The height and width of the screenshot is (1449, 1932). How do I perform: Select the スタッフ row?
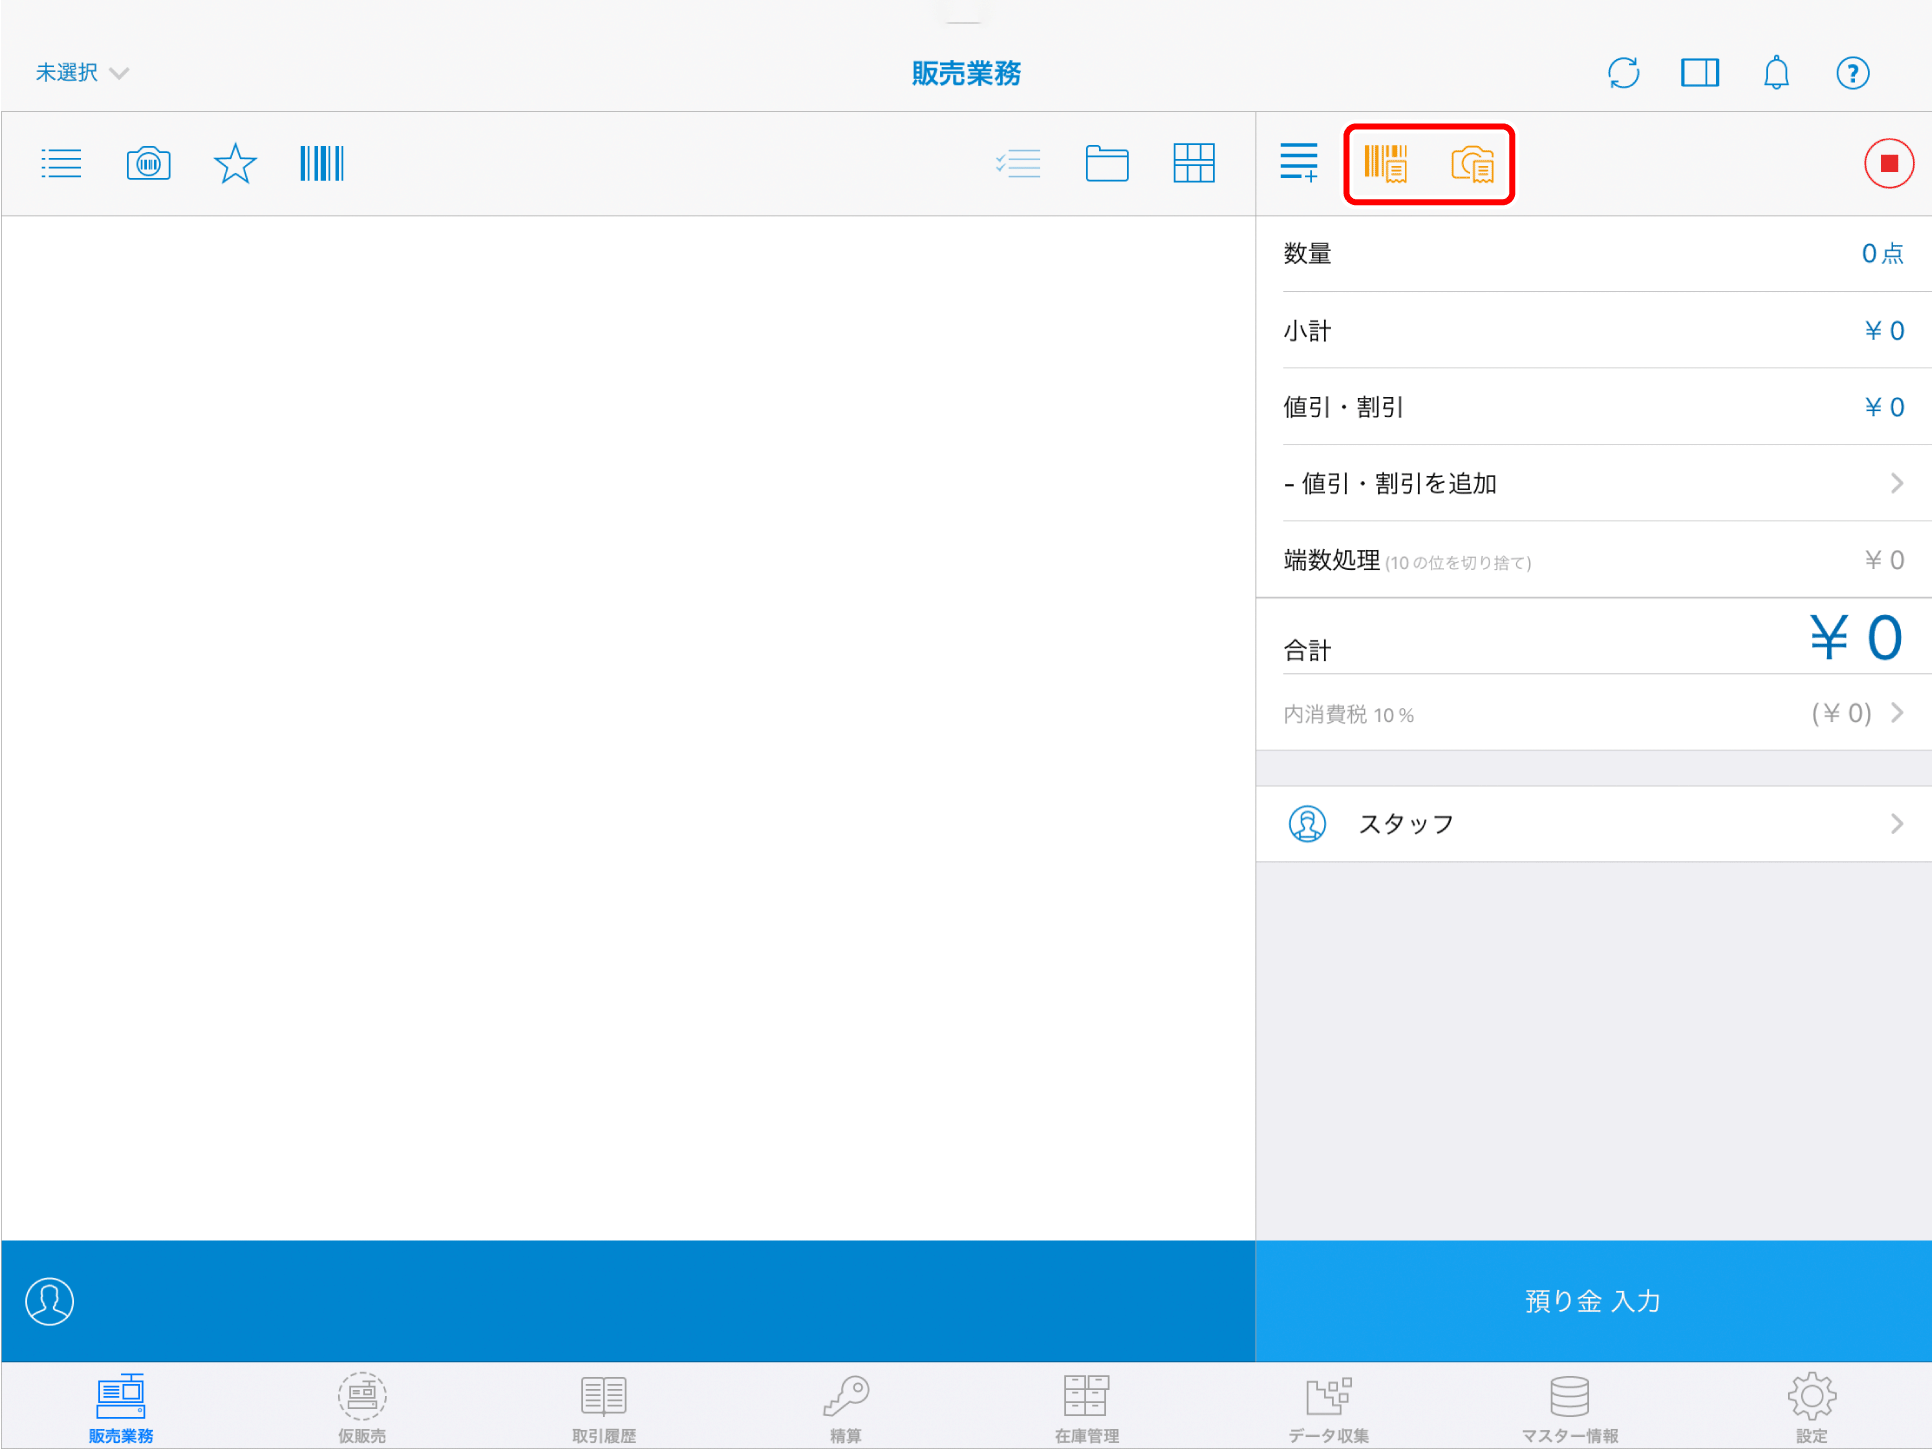(1593, 824)
